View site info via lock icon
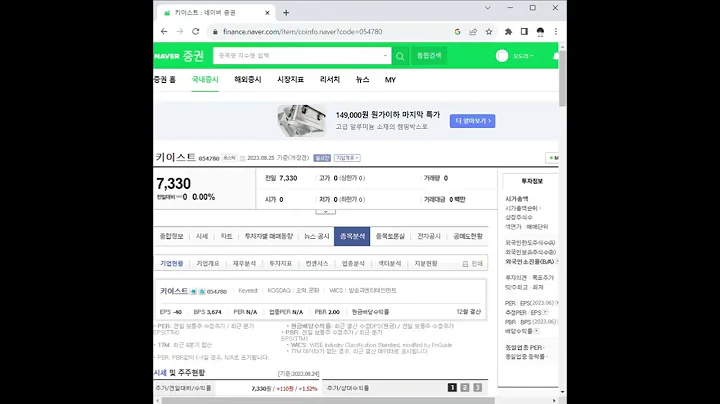This screenshot has height=404, width=720. point(214,32)
